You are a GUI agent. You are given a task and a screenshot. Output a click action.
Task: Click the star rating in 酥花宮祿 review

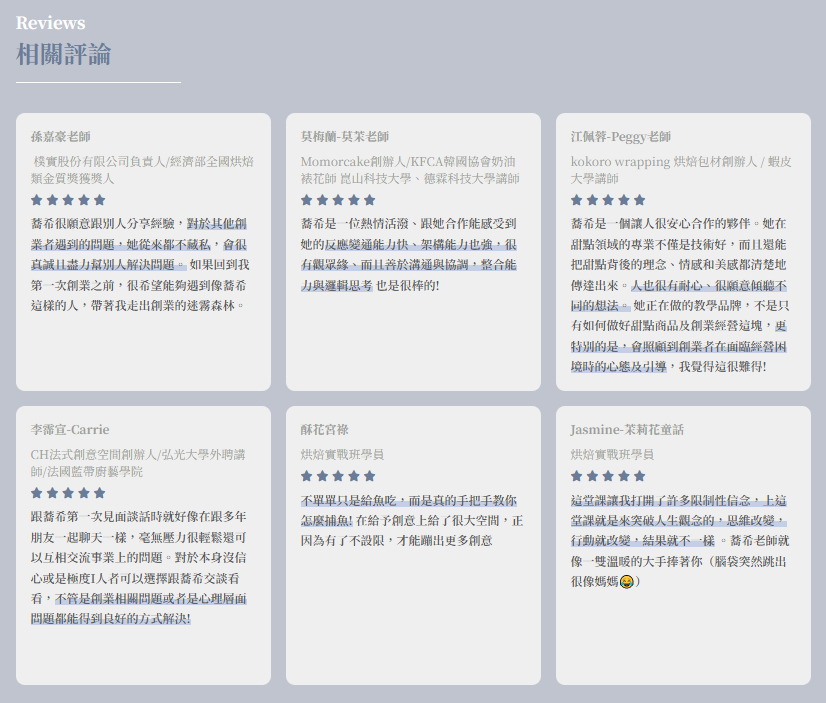click(338, 476)
